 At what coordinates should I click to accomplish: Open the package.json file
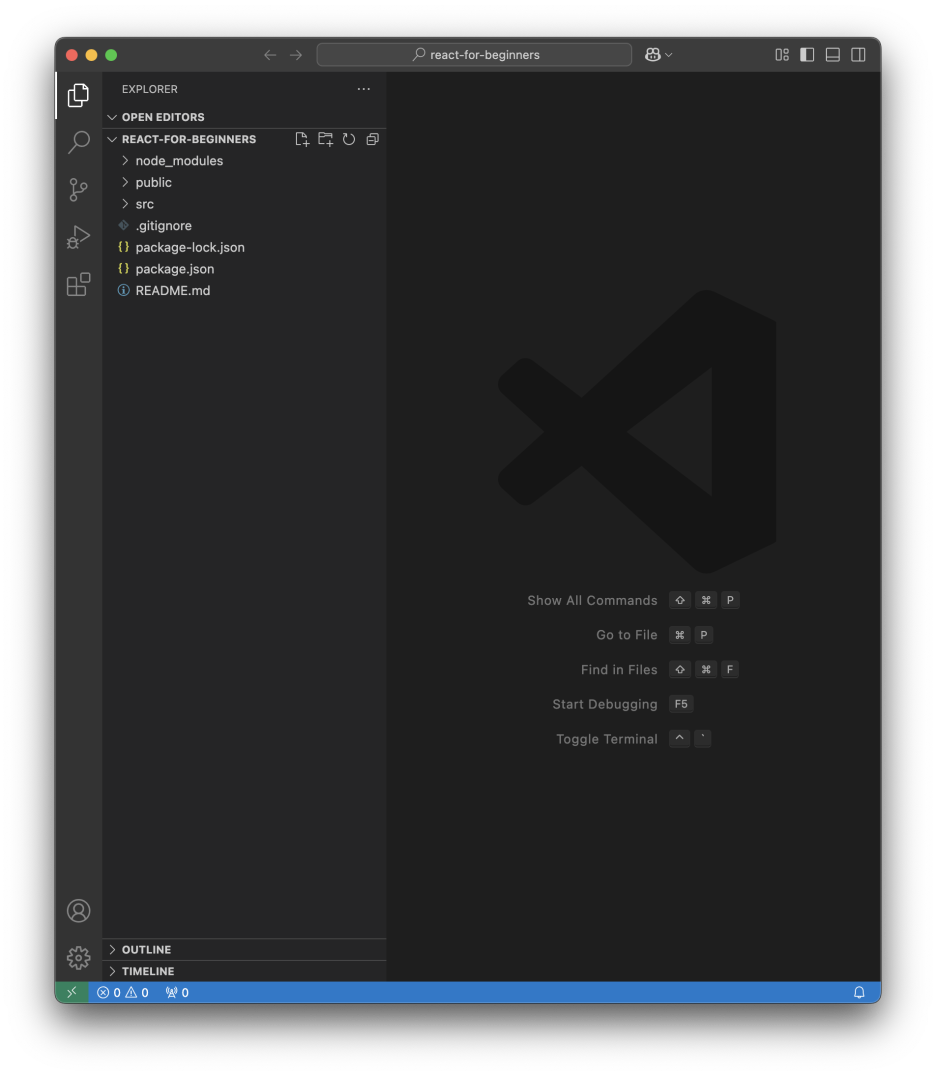tap(244, 269)
